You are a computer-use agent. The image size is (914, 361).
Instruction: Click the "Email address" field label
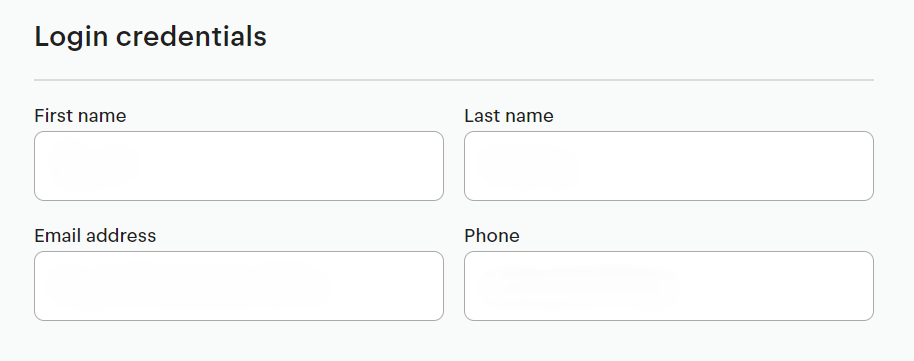(x=95, y=236)
